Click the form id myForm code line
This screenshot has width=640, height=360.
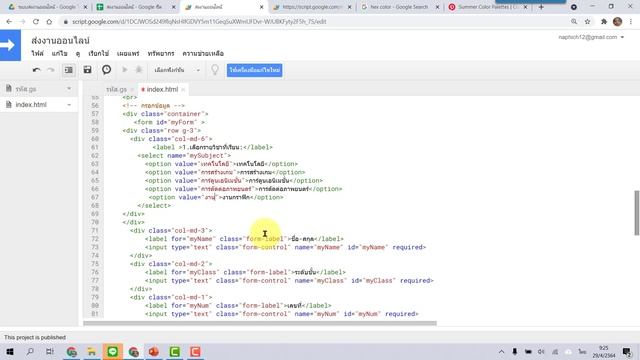(x=169, y=122)
